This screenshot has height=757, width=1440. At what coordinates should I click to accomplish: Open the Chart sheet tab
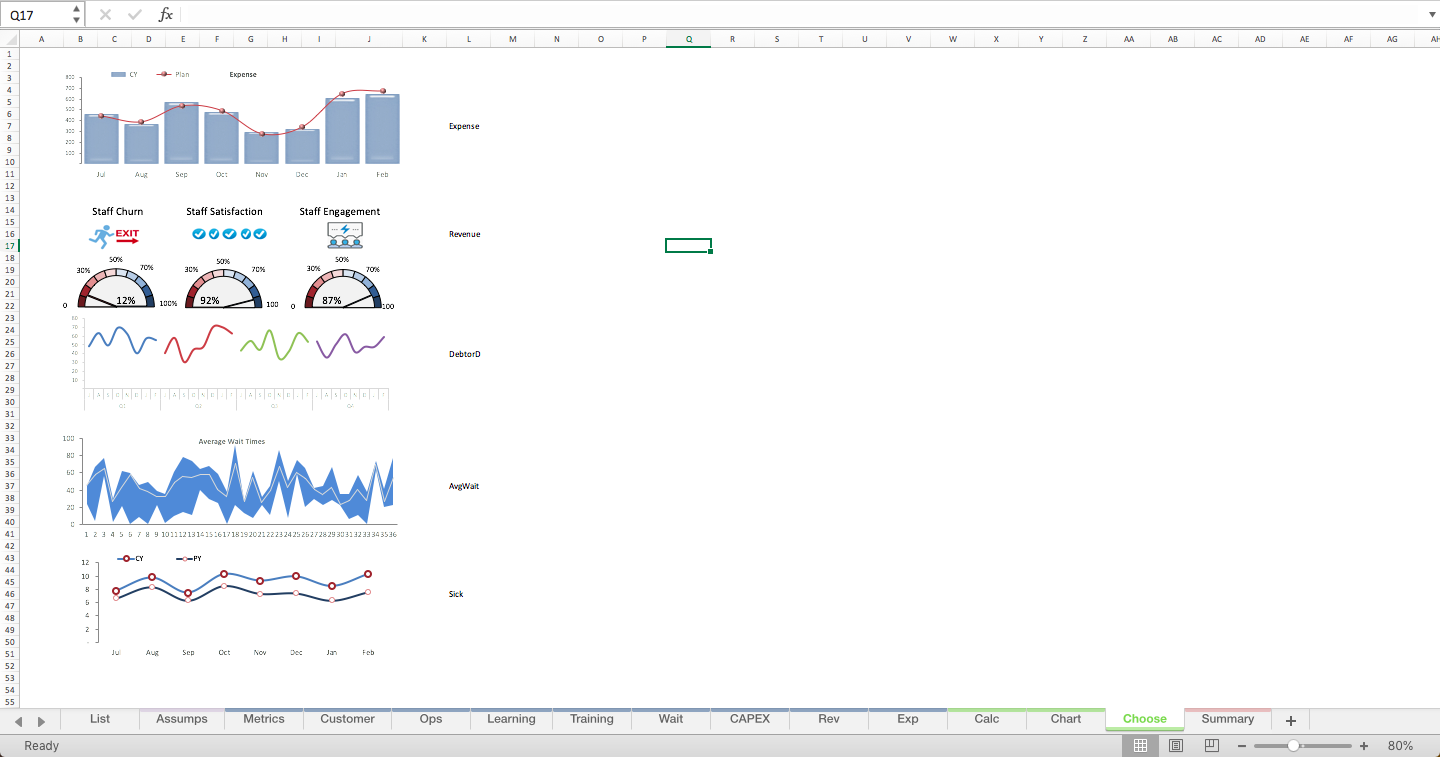[x=1066, y=719]
